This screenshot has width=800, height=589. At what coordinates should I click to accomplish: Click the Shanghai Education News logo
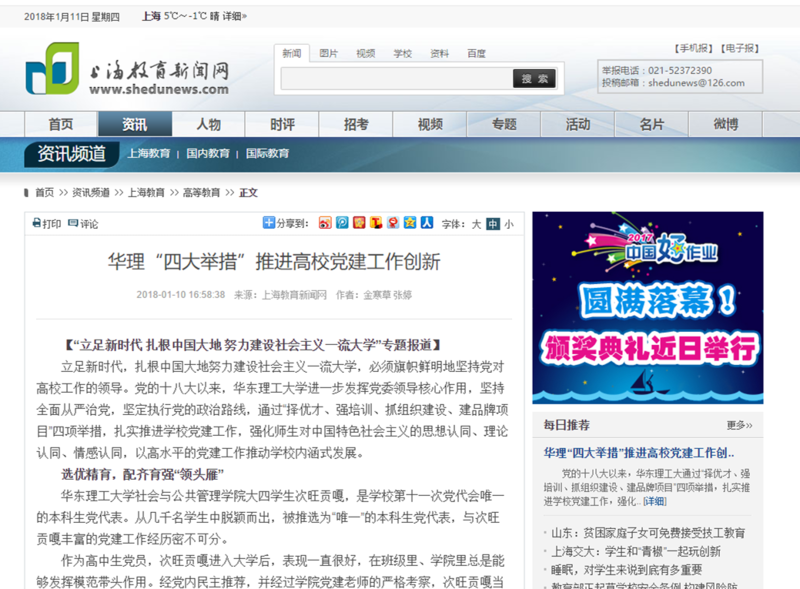coord(128,74)
